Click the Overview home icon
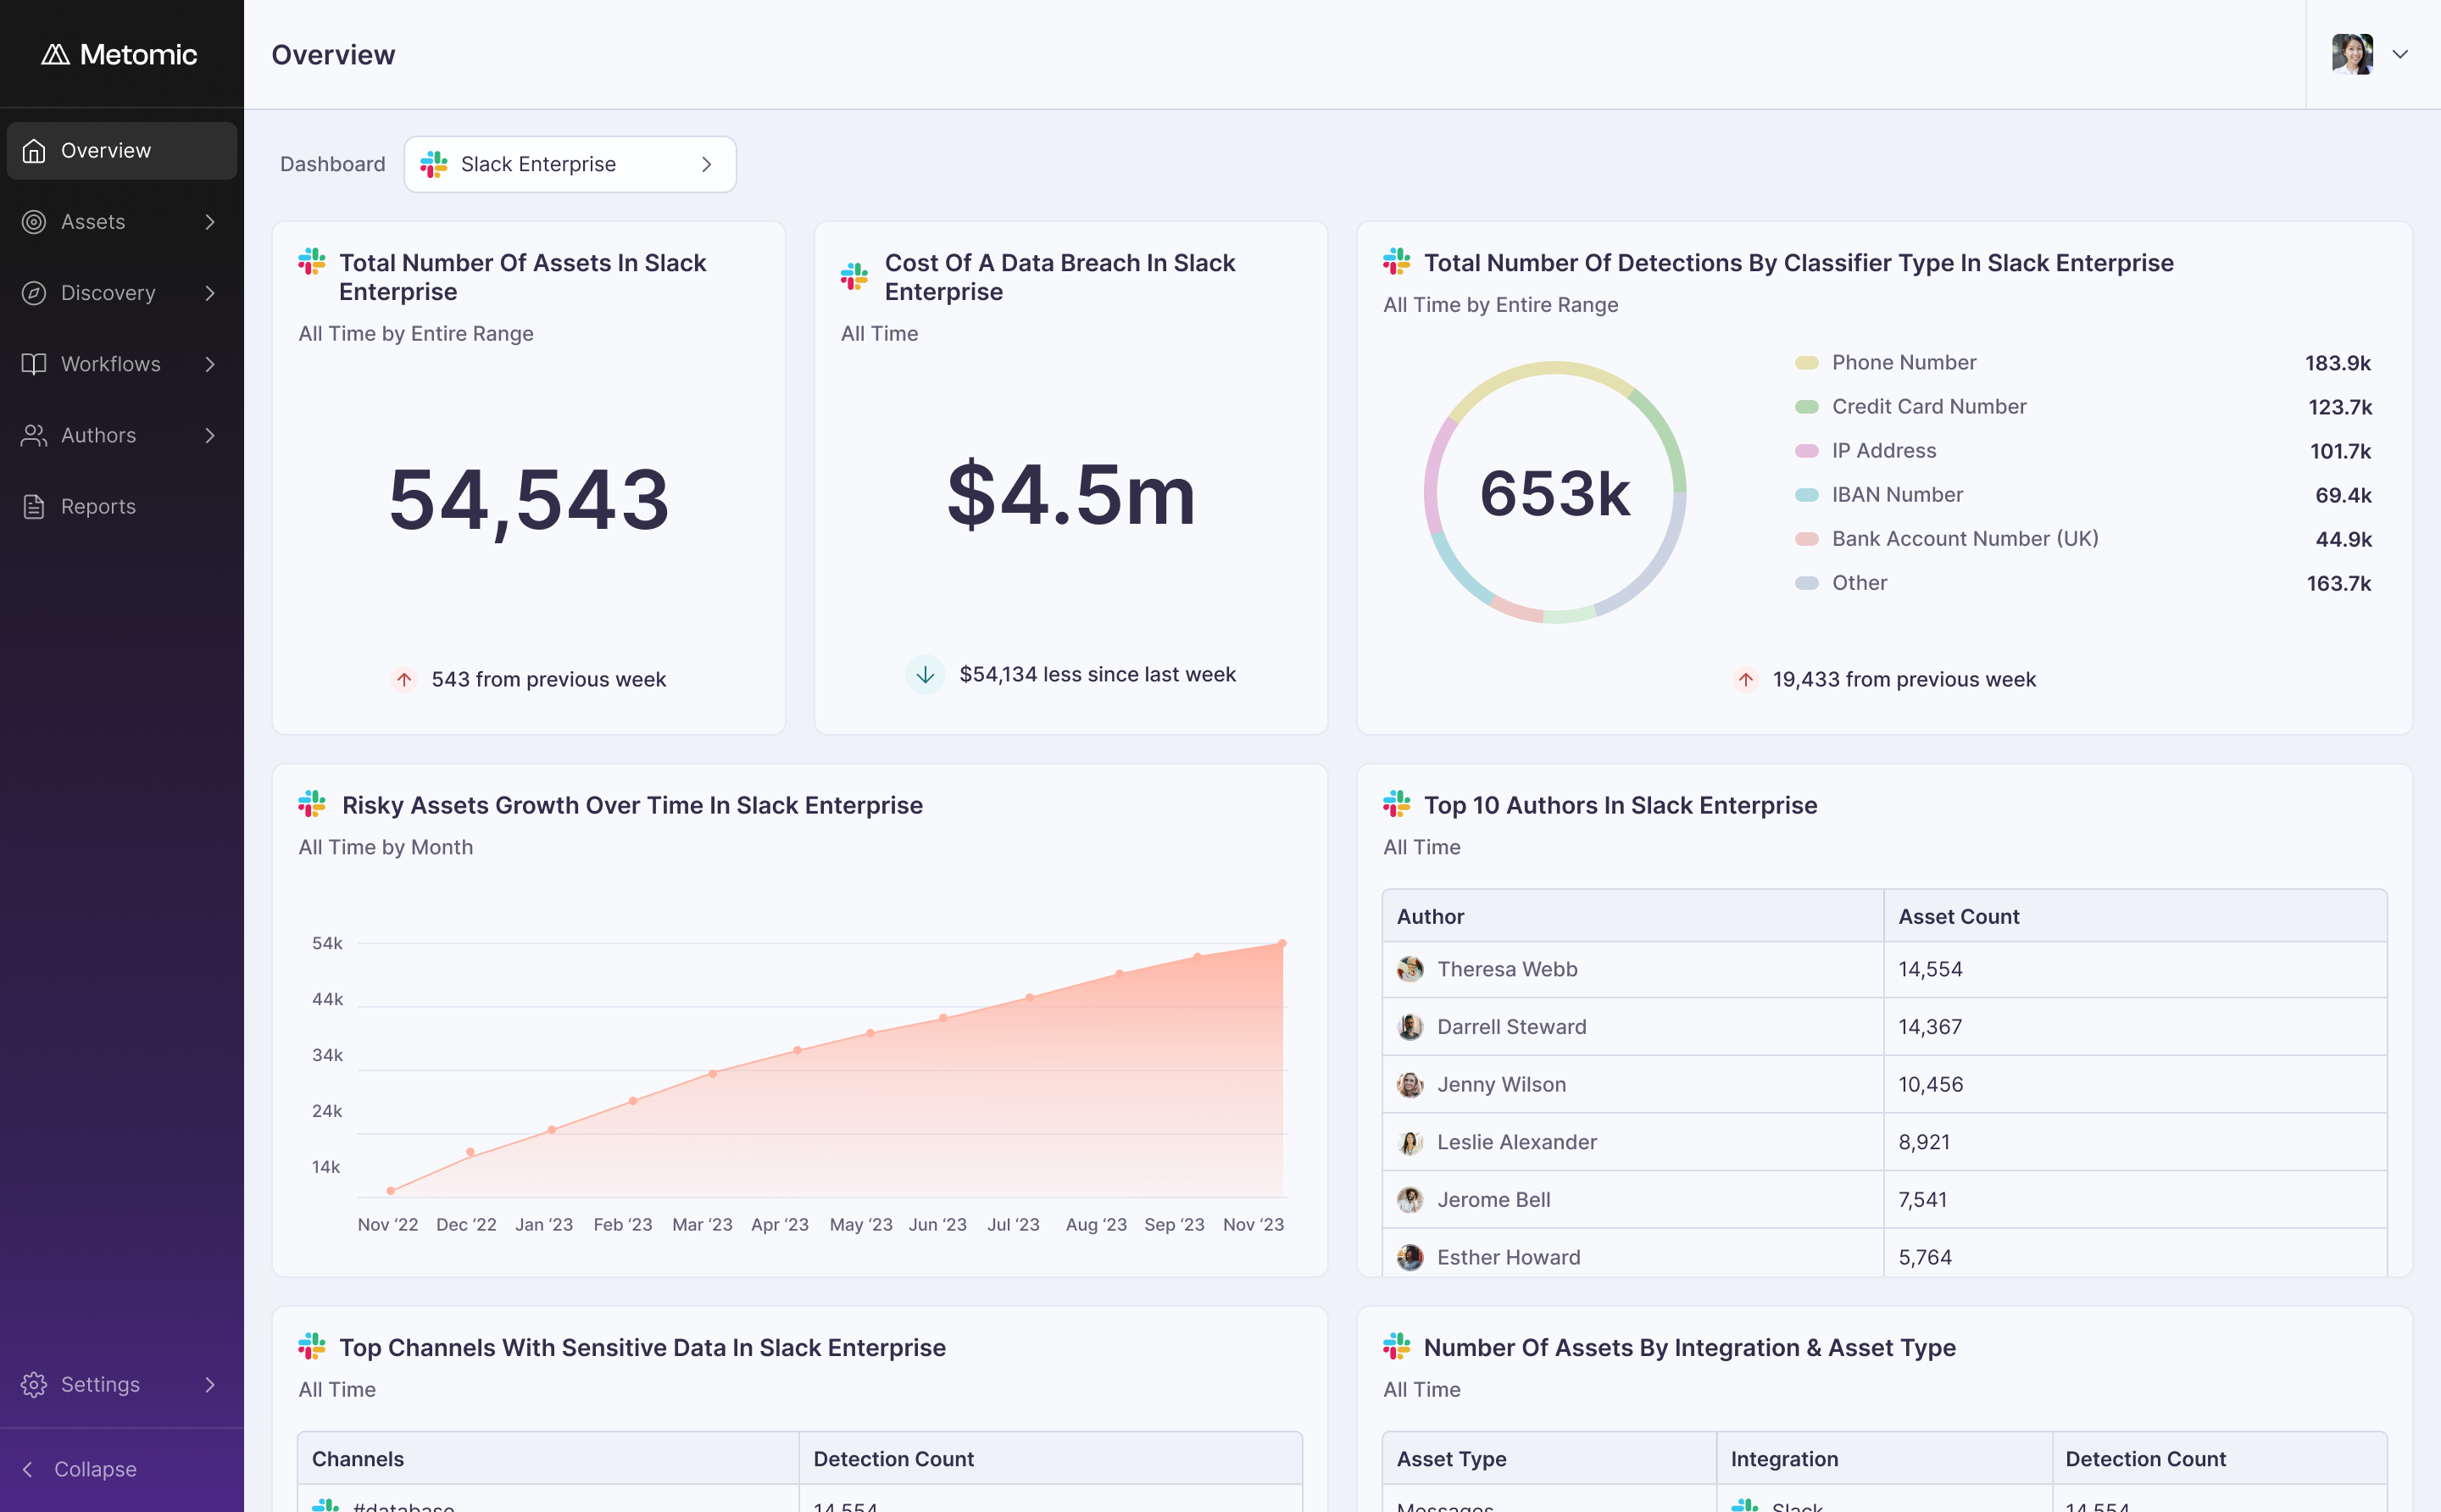The height and width of the screenshot is (1512, 2441). click(x=34, y=151)
